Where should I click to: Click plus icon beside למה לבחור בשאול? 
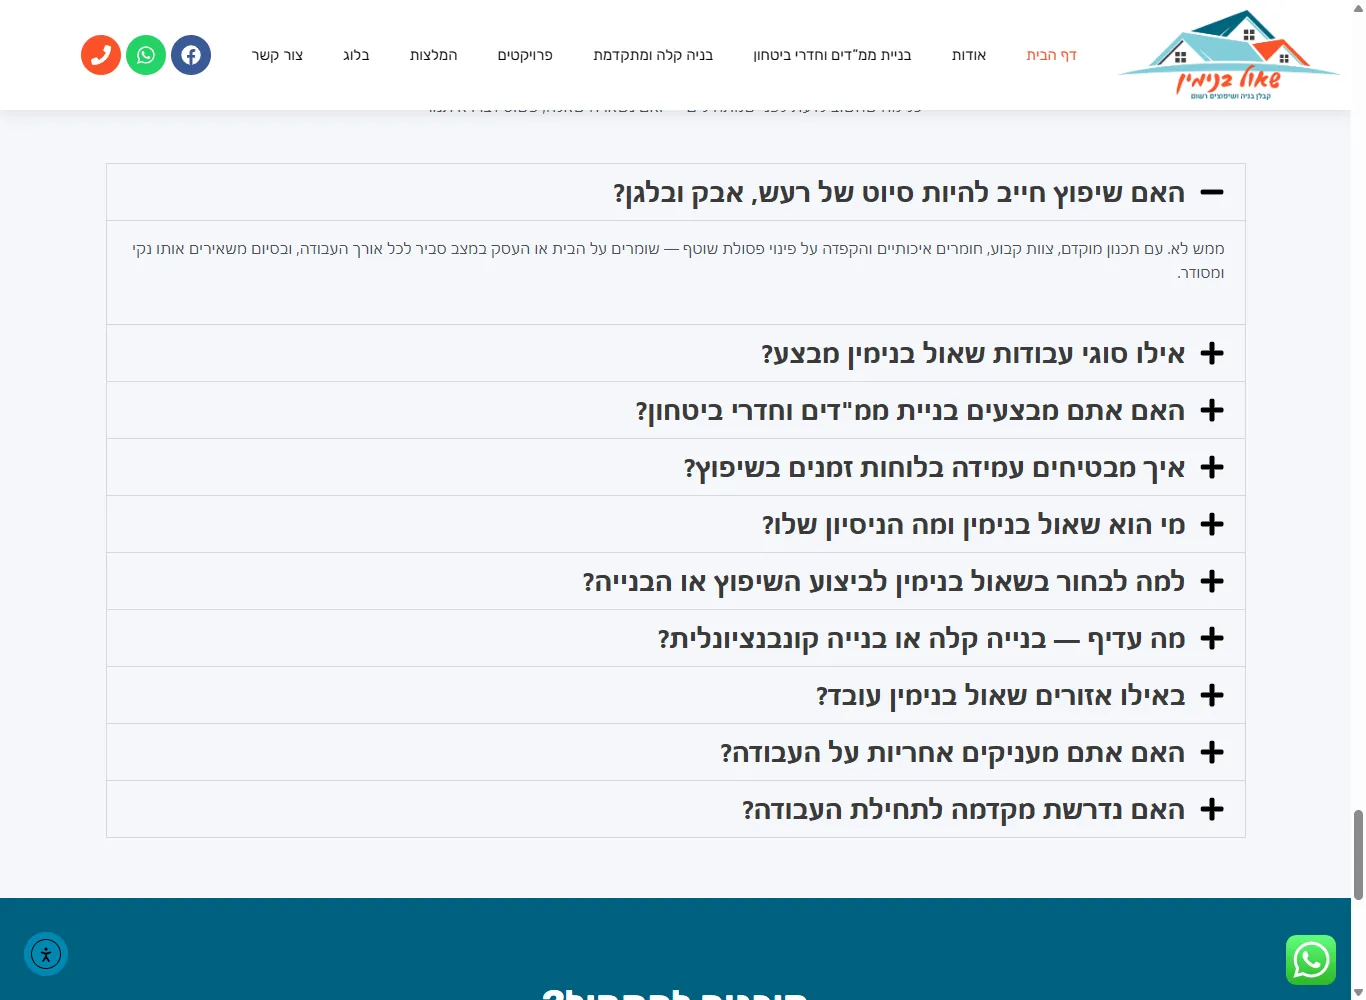[1212, 581]
